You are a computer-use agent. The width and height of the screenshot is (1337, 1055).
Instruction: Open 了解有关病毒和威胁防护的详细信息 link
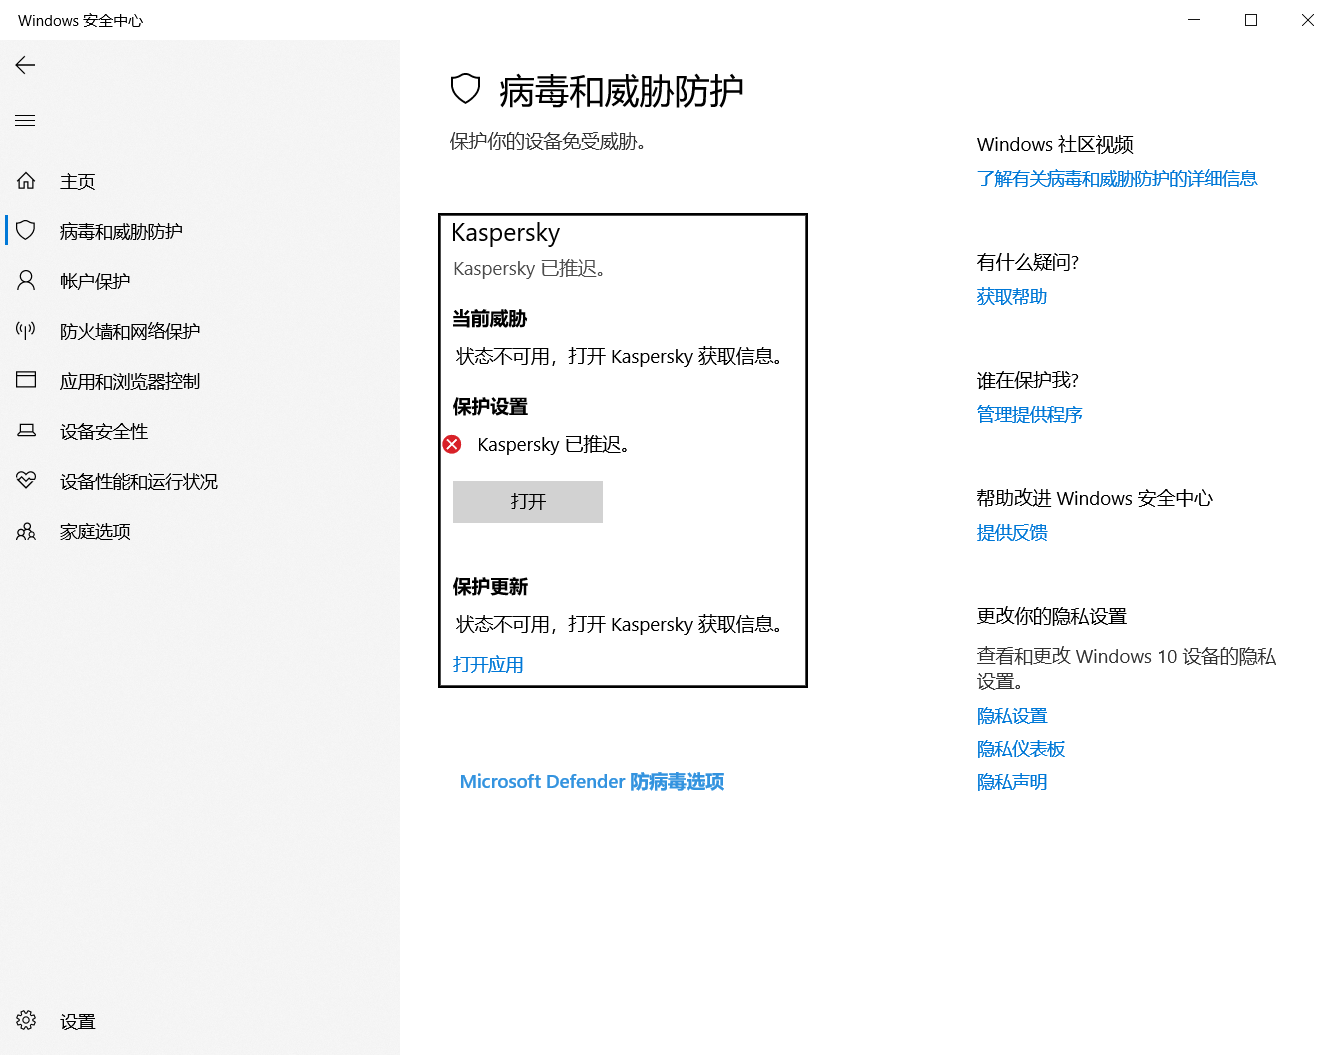[x=1117, y=179]
